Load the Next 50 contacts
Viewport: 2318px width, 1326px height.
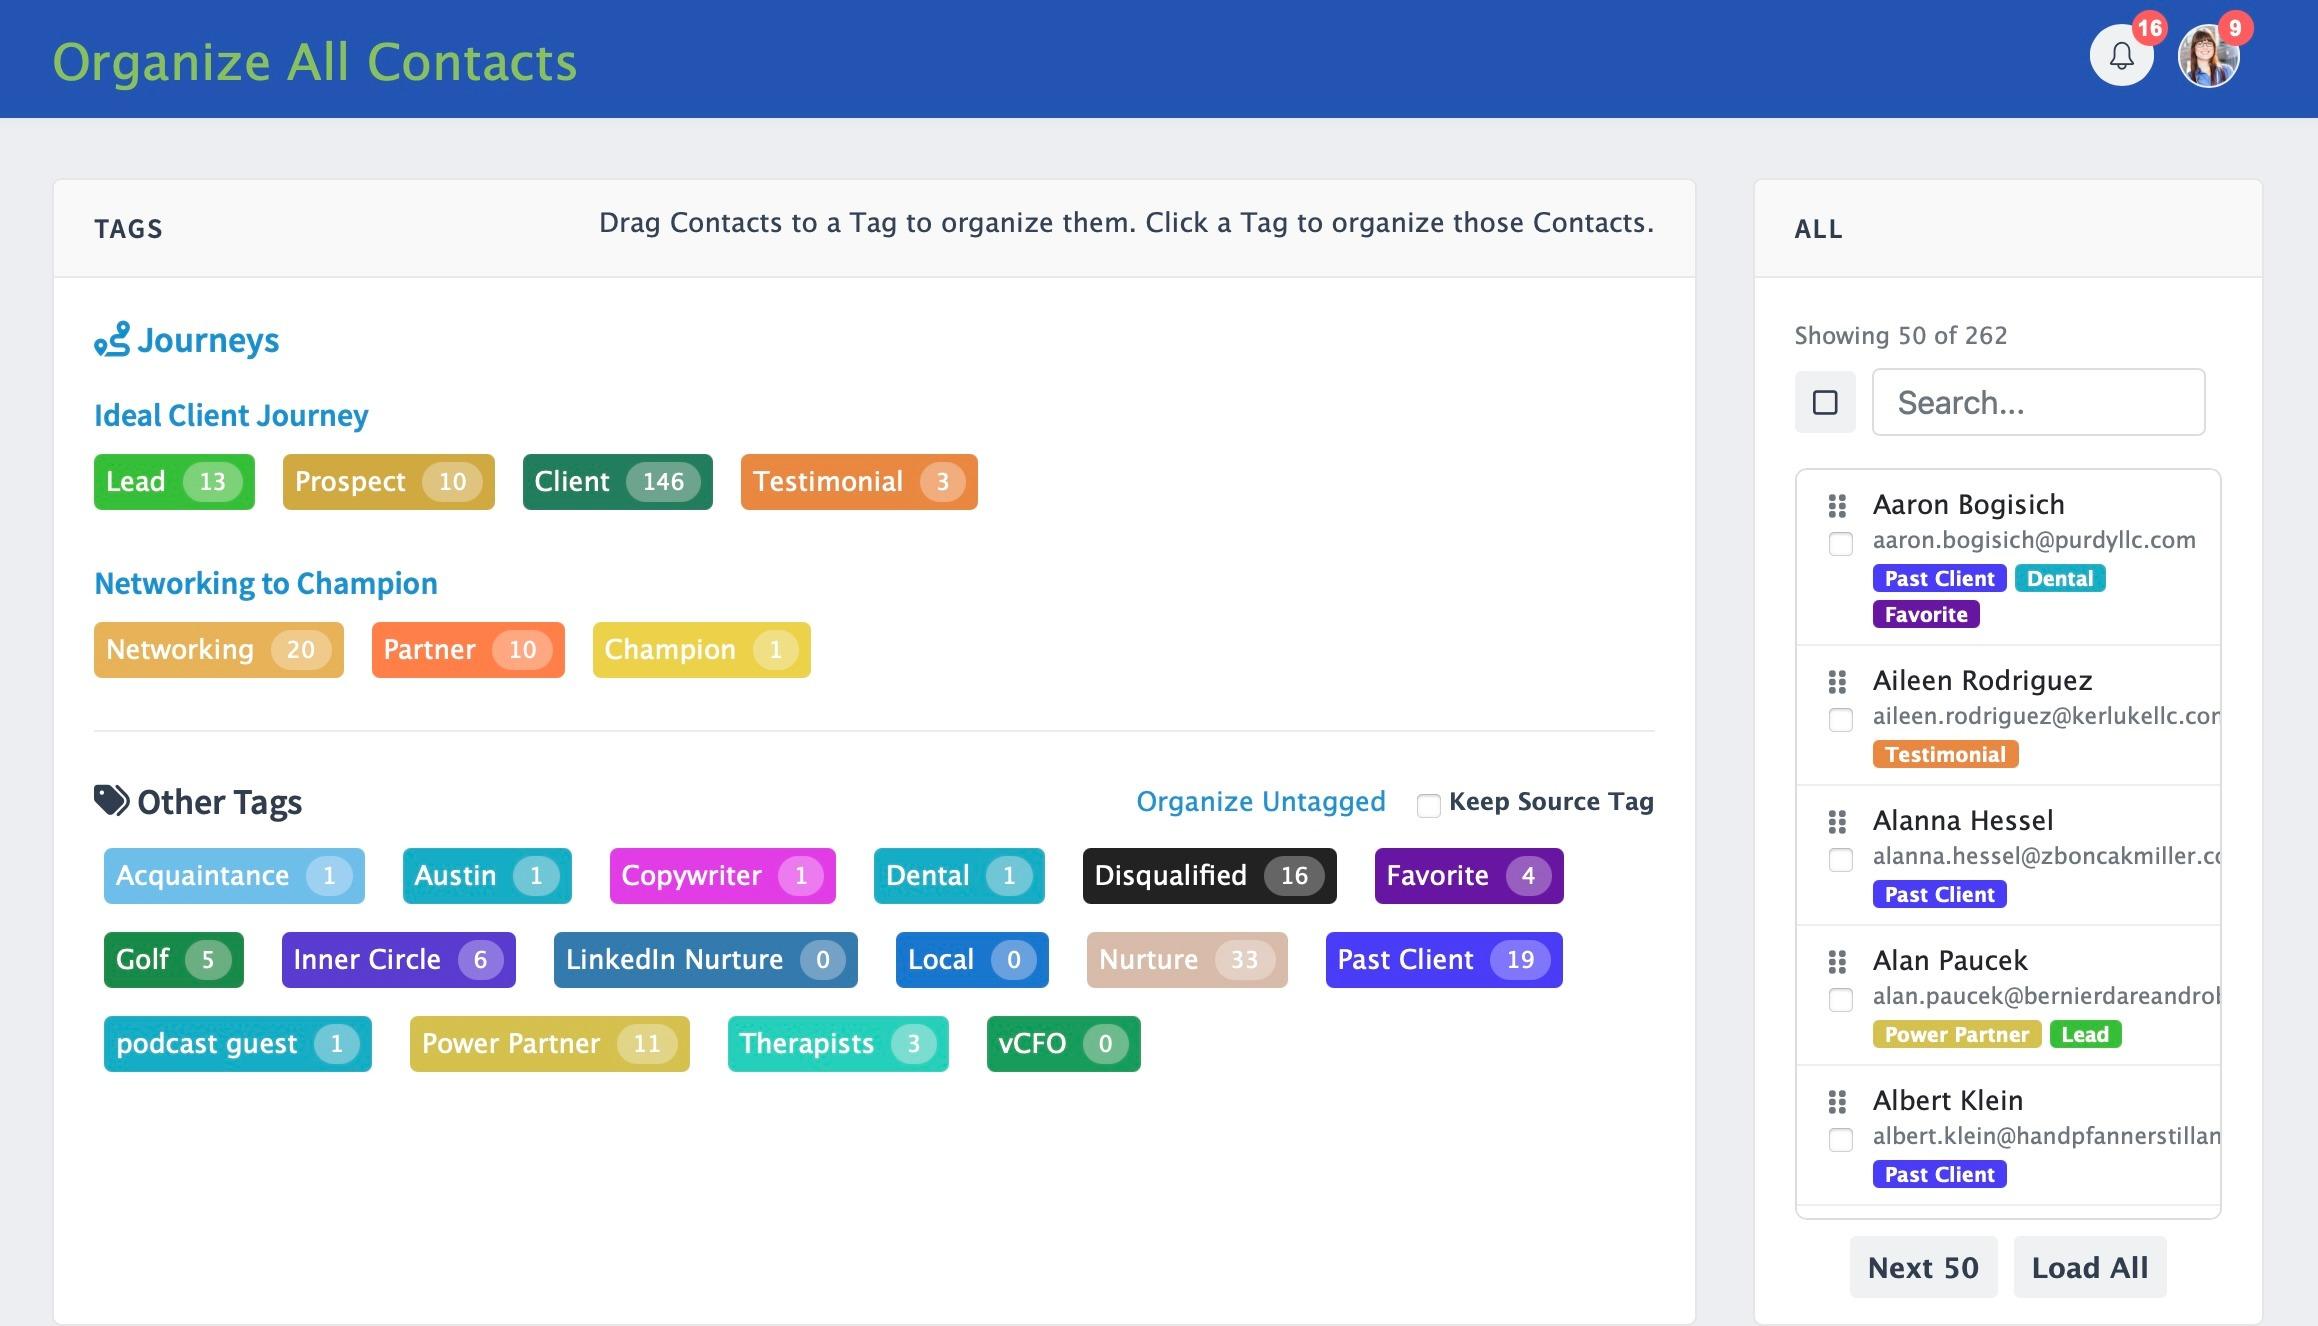(x=1923, y=1267)
